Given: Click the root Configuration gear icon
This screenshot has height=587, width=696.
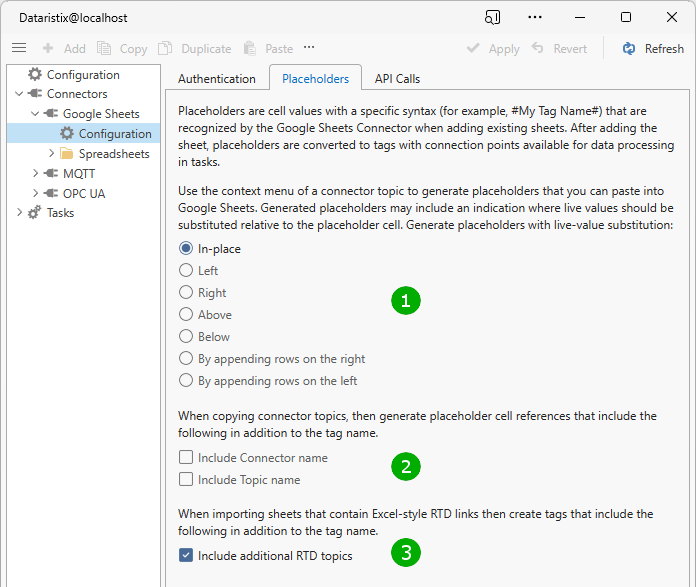Looking at the screenshot, I should click(x=35, y=74).
